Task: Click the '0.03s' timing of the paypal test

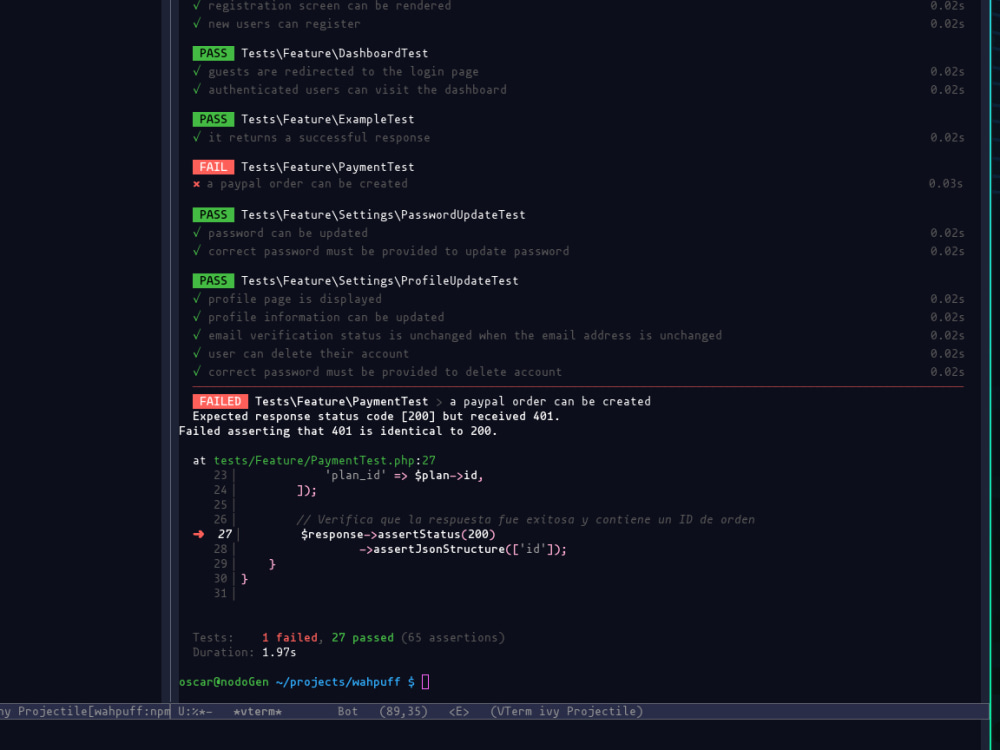Action: 946,184
